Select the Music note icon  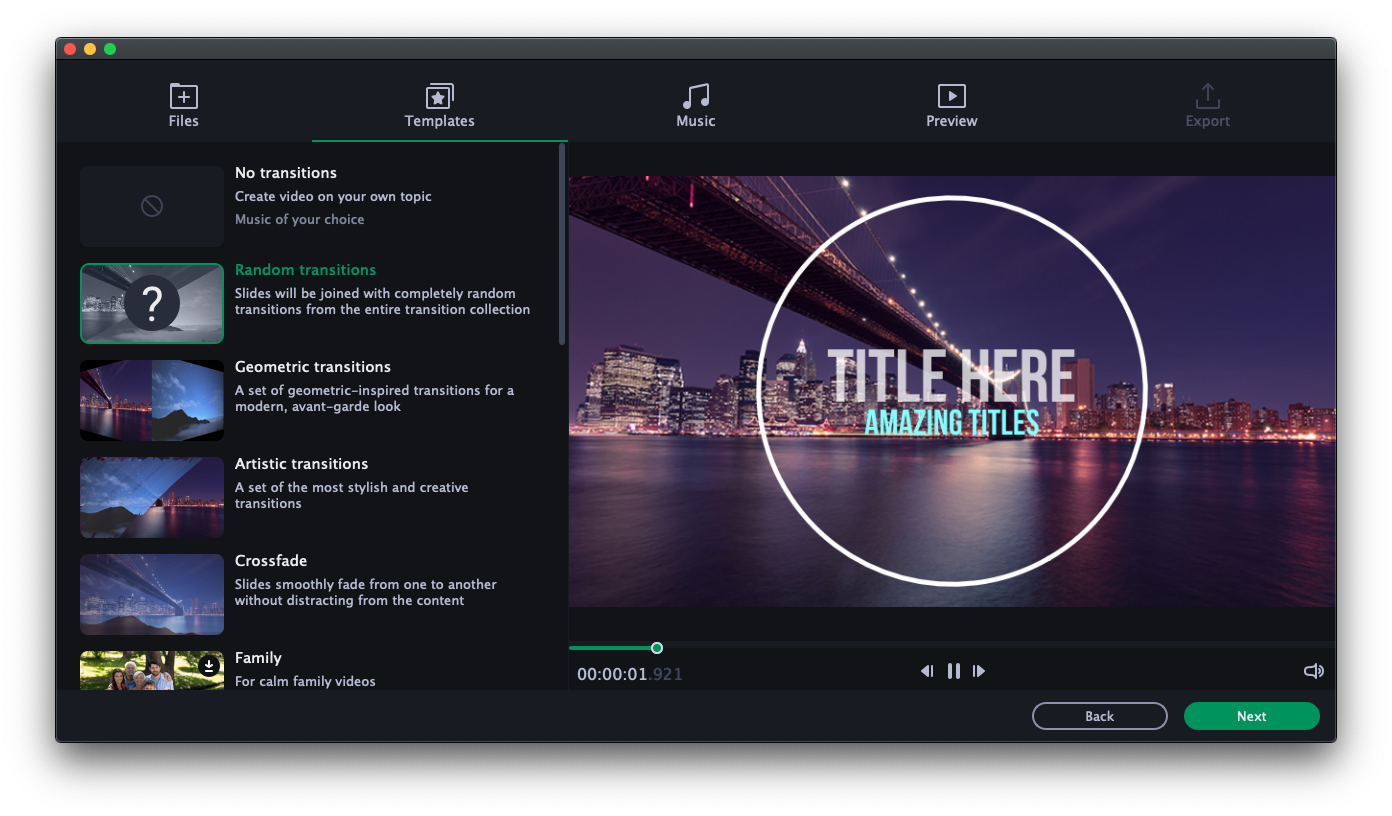(695, 96)
